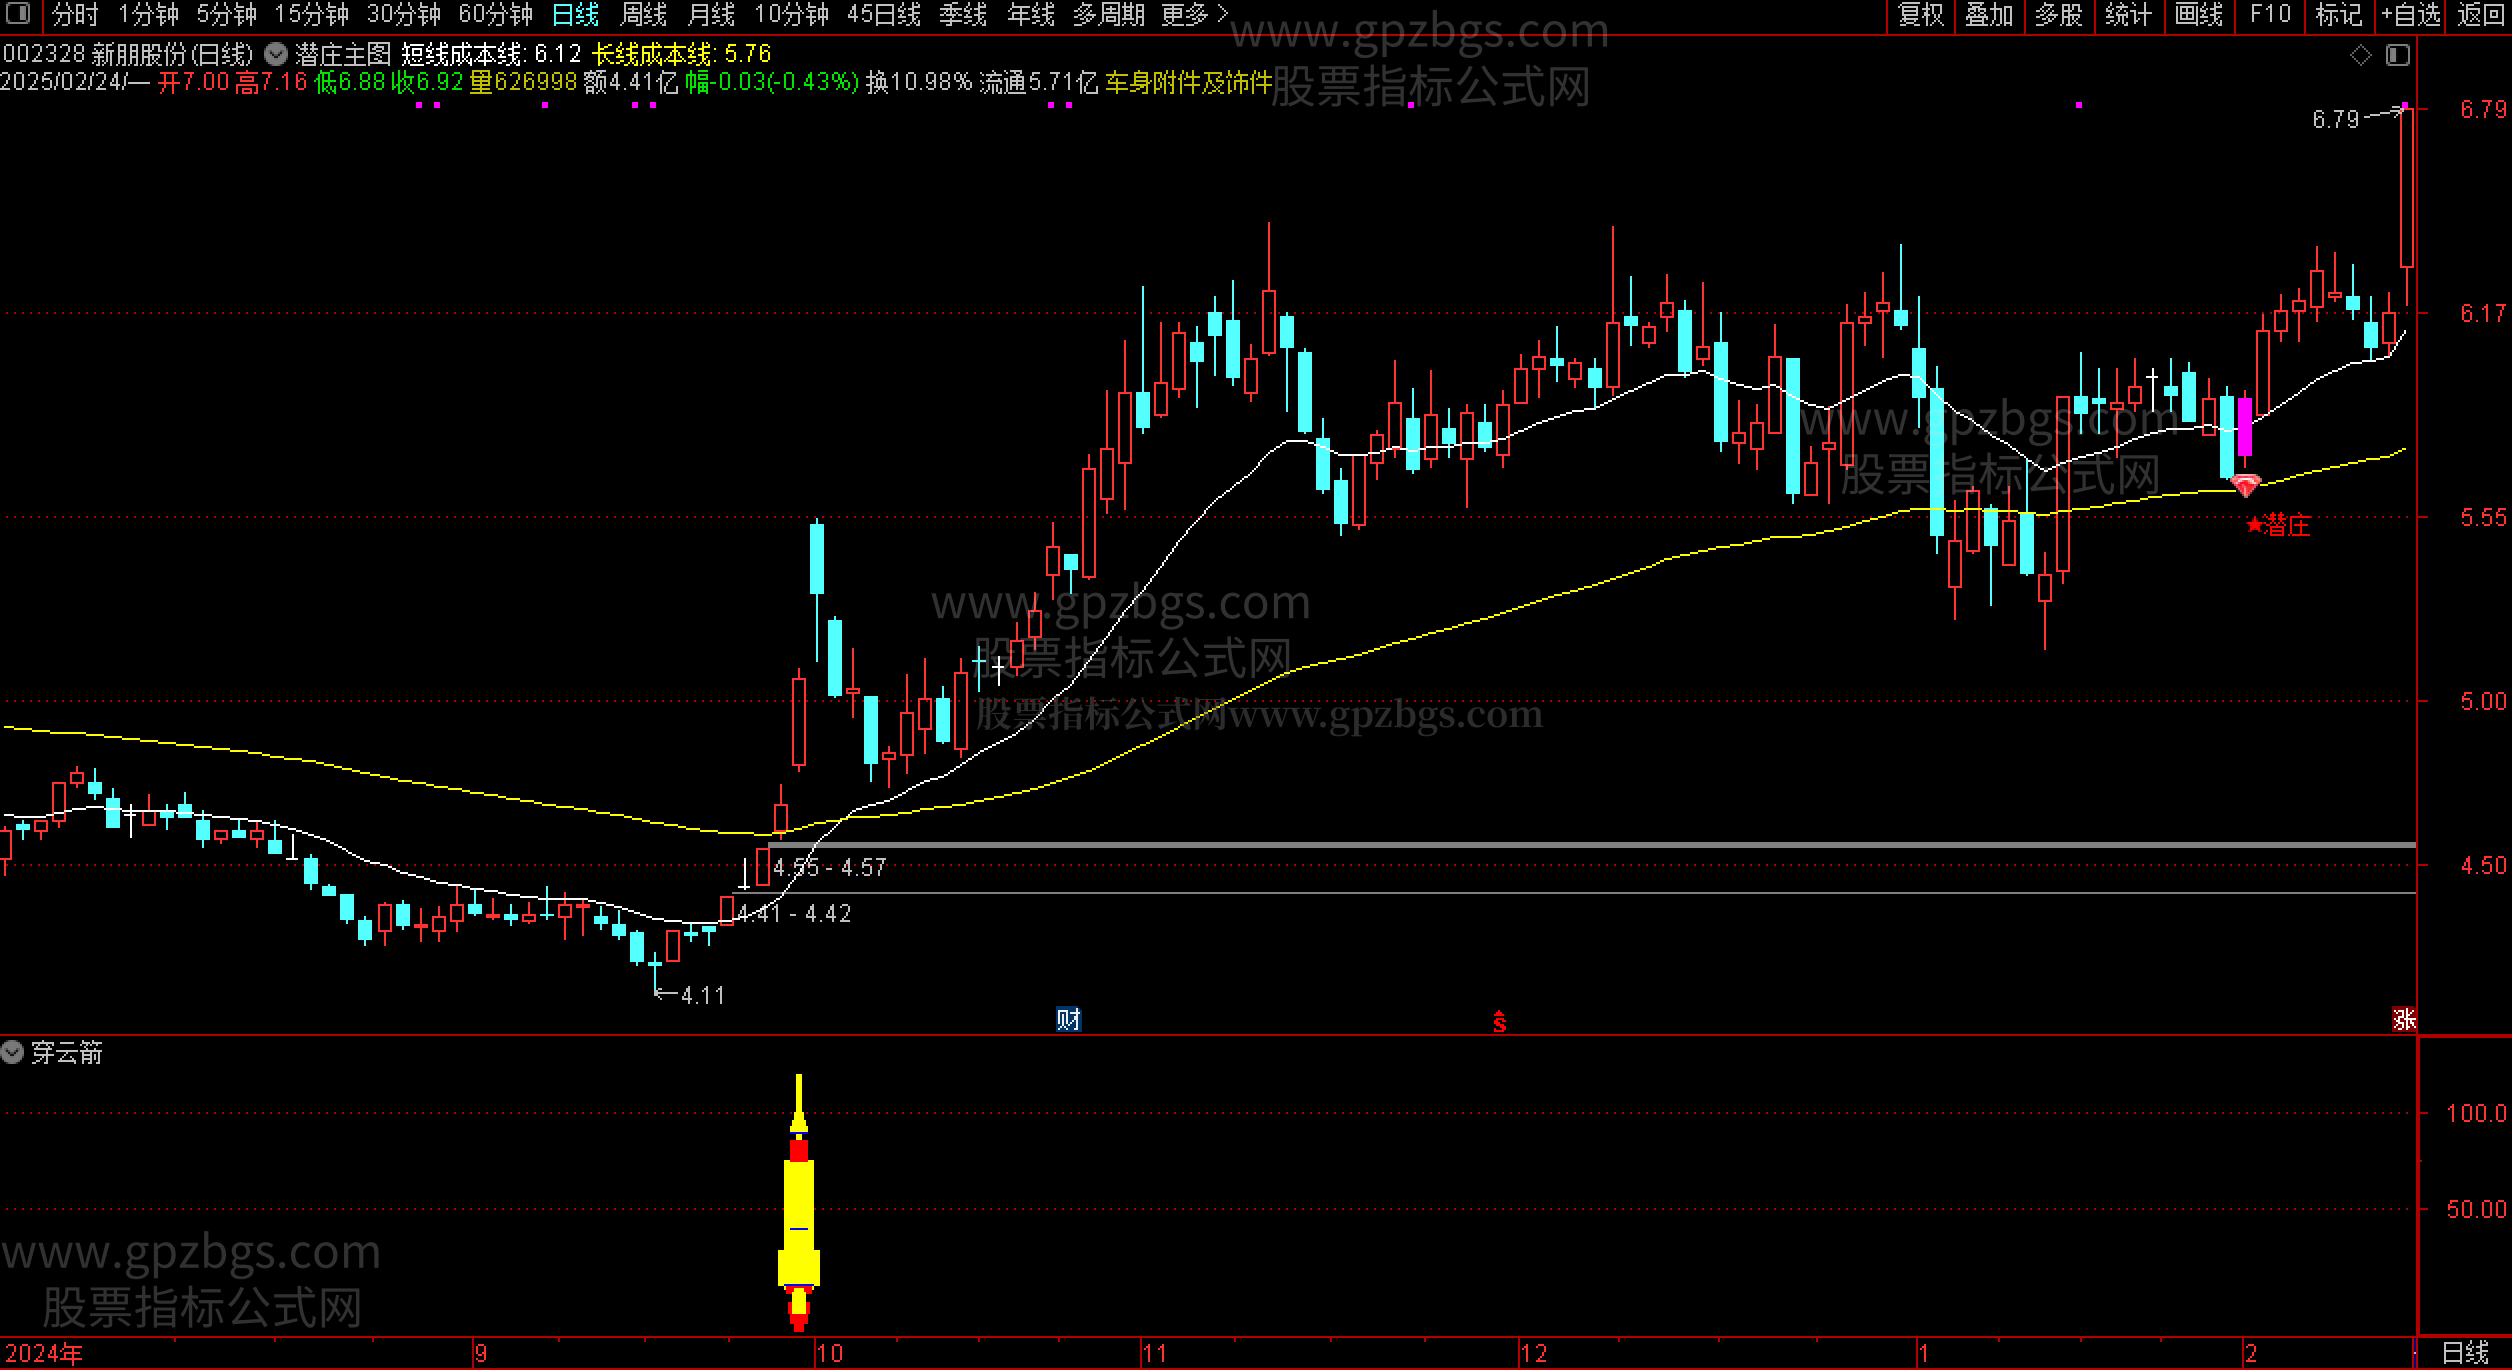This screenshot has height=1370, width=2512.
Task: Switch to the 60分钟 period tab
Action: [495, 14]
